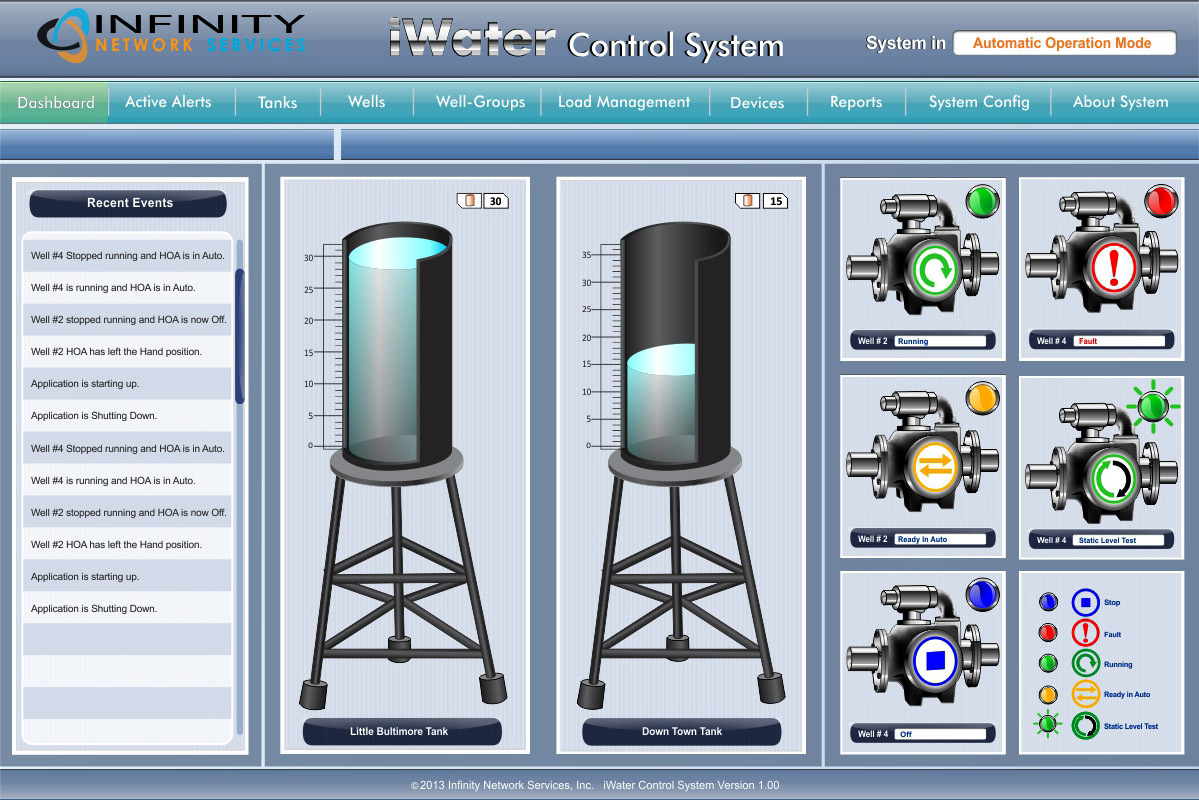This screenshot has height=800, width=1199.
Task: Click the Running arrow icon in the legend
Action: point(1085,663)
